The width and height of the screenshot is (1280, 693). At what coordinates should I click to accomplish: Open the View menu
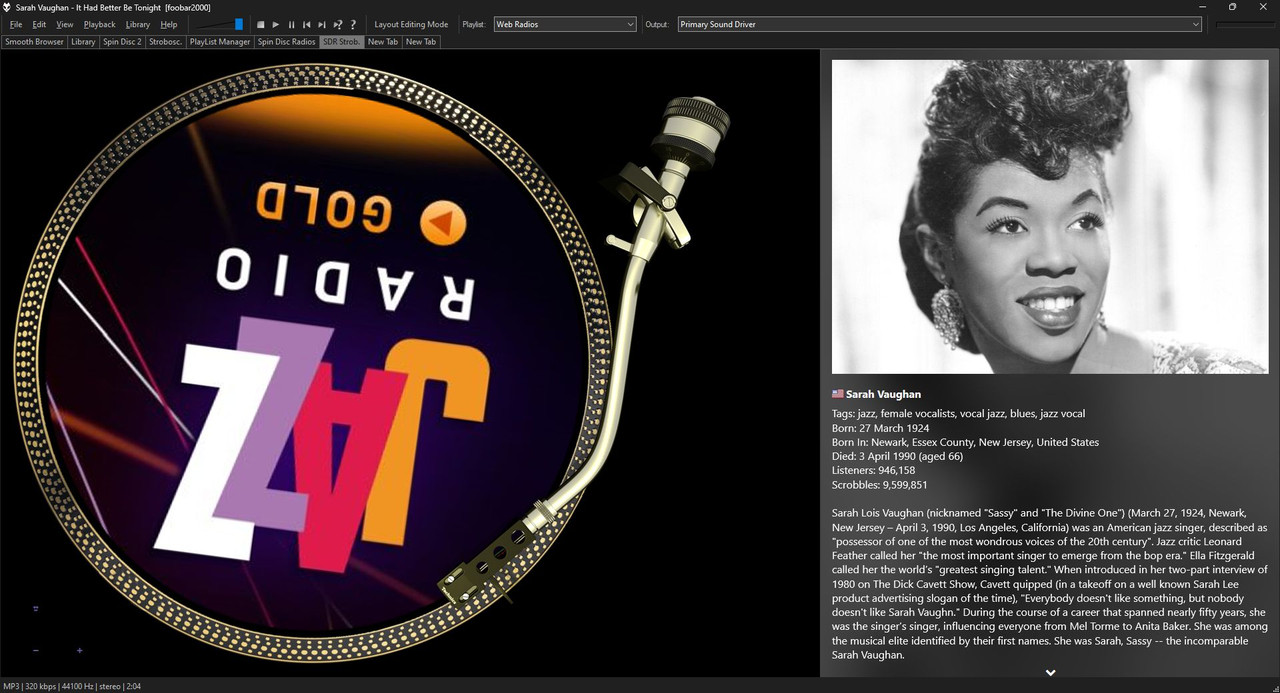[65, 24]
